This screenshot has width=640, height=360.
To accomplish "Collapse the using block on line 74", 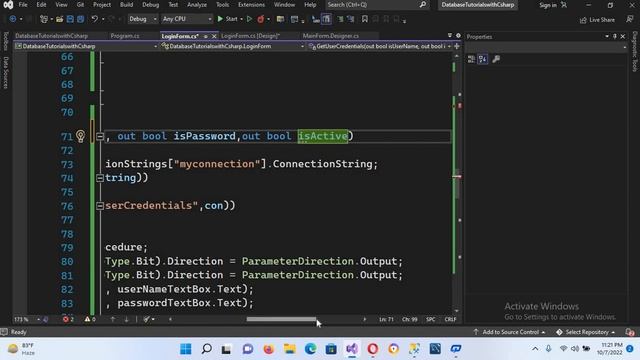I will tap(100, 178).
